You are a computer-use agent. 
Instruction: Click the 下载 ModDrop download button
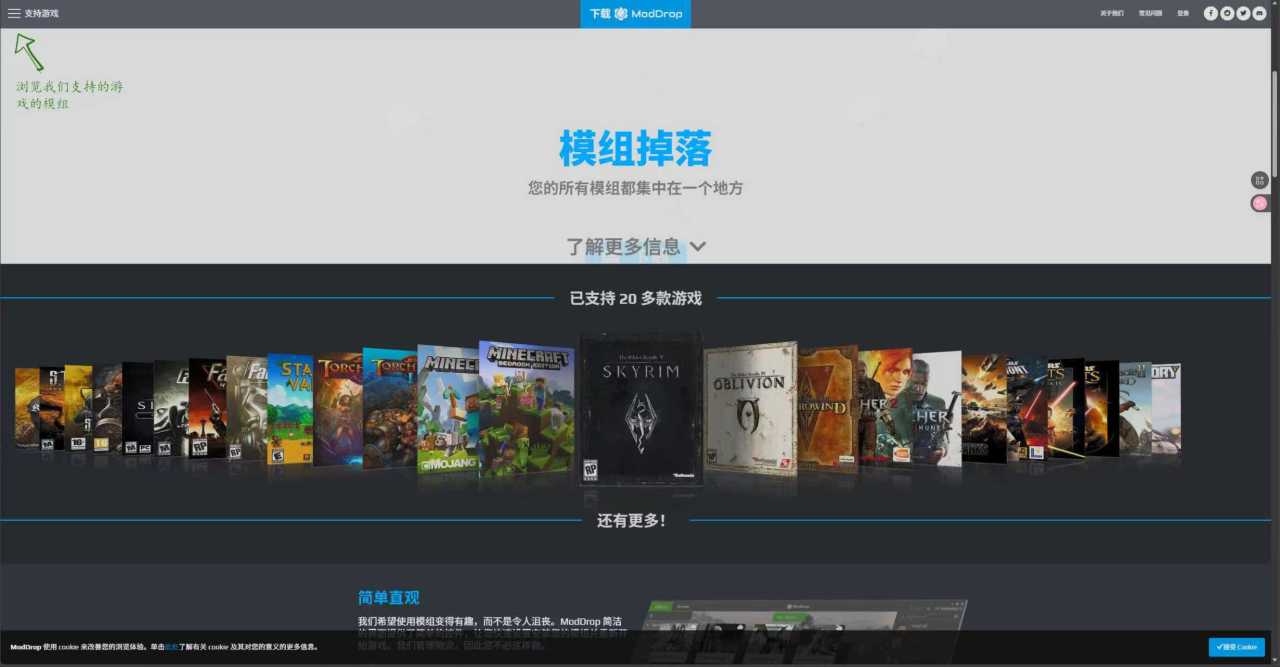click(635, 14)
